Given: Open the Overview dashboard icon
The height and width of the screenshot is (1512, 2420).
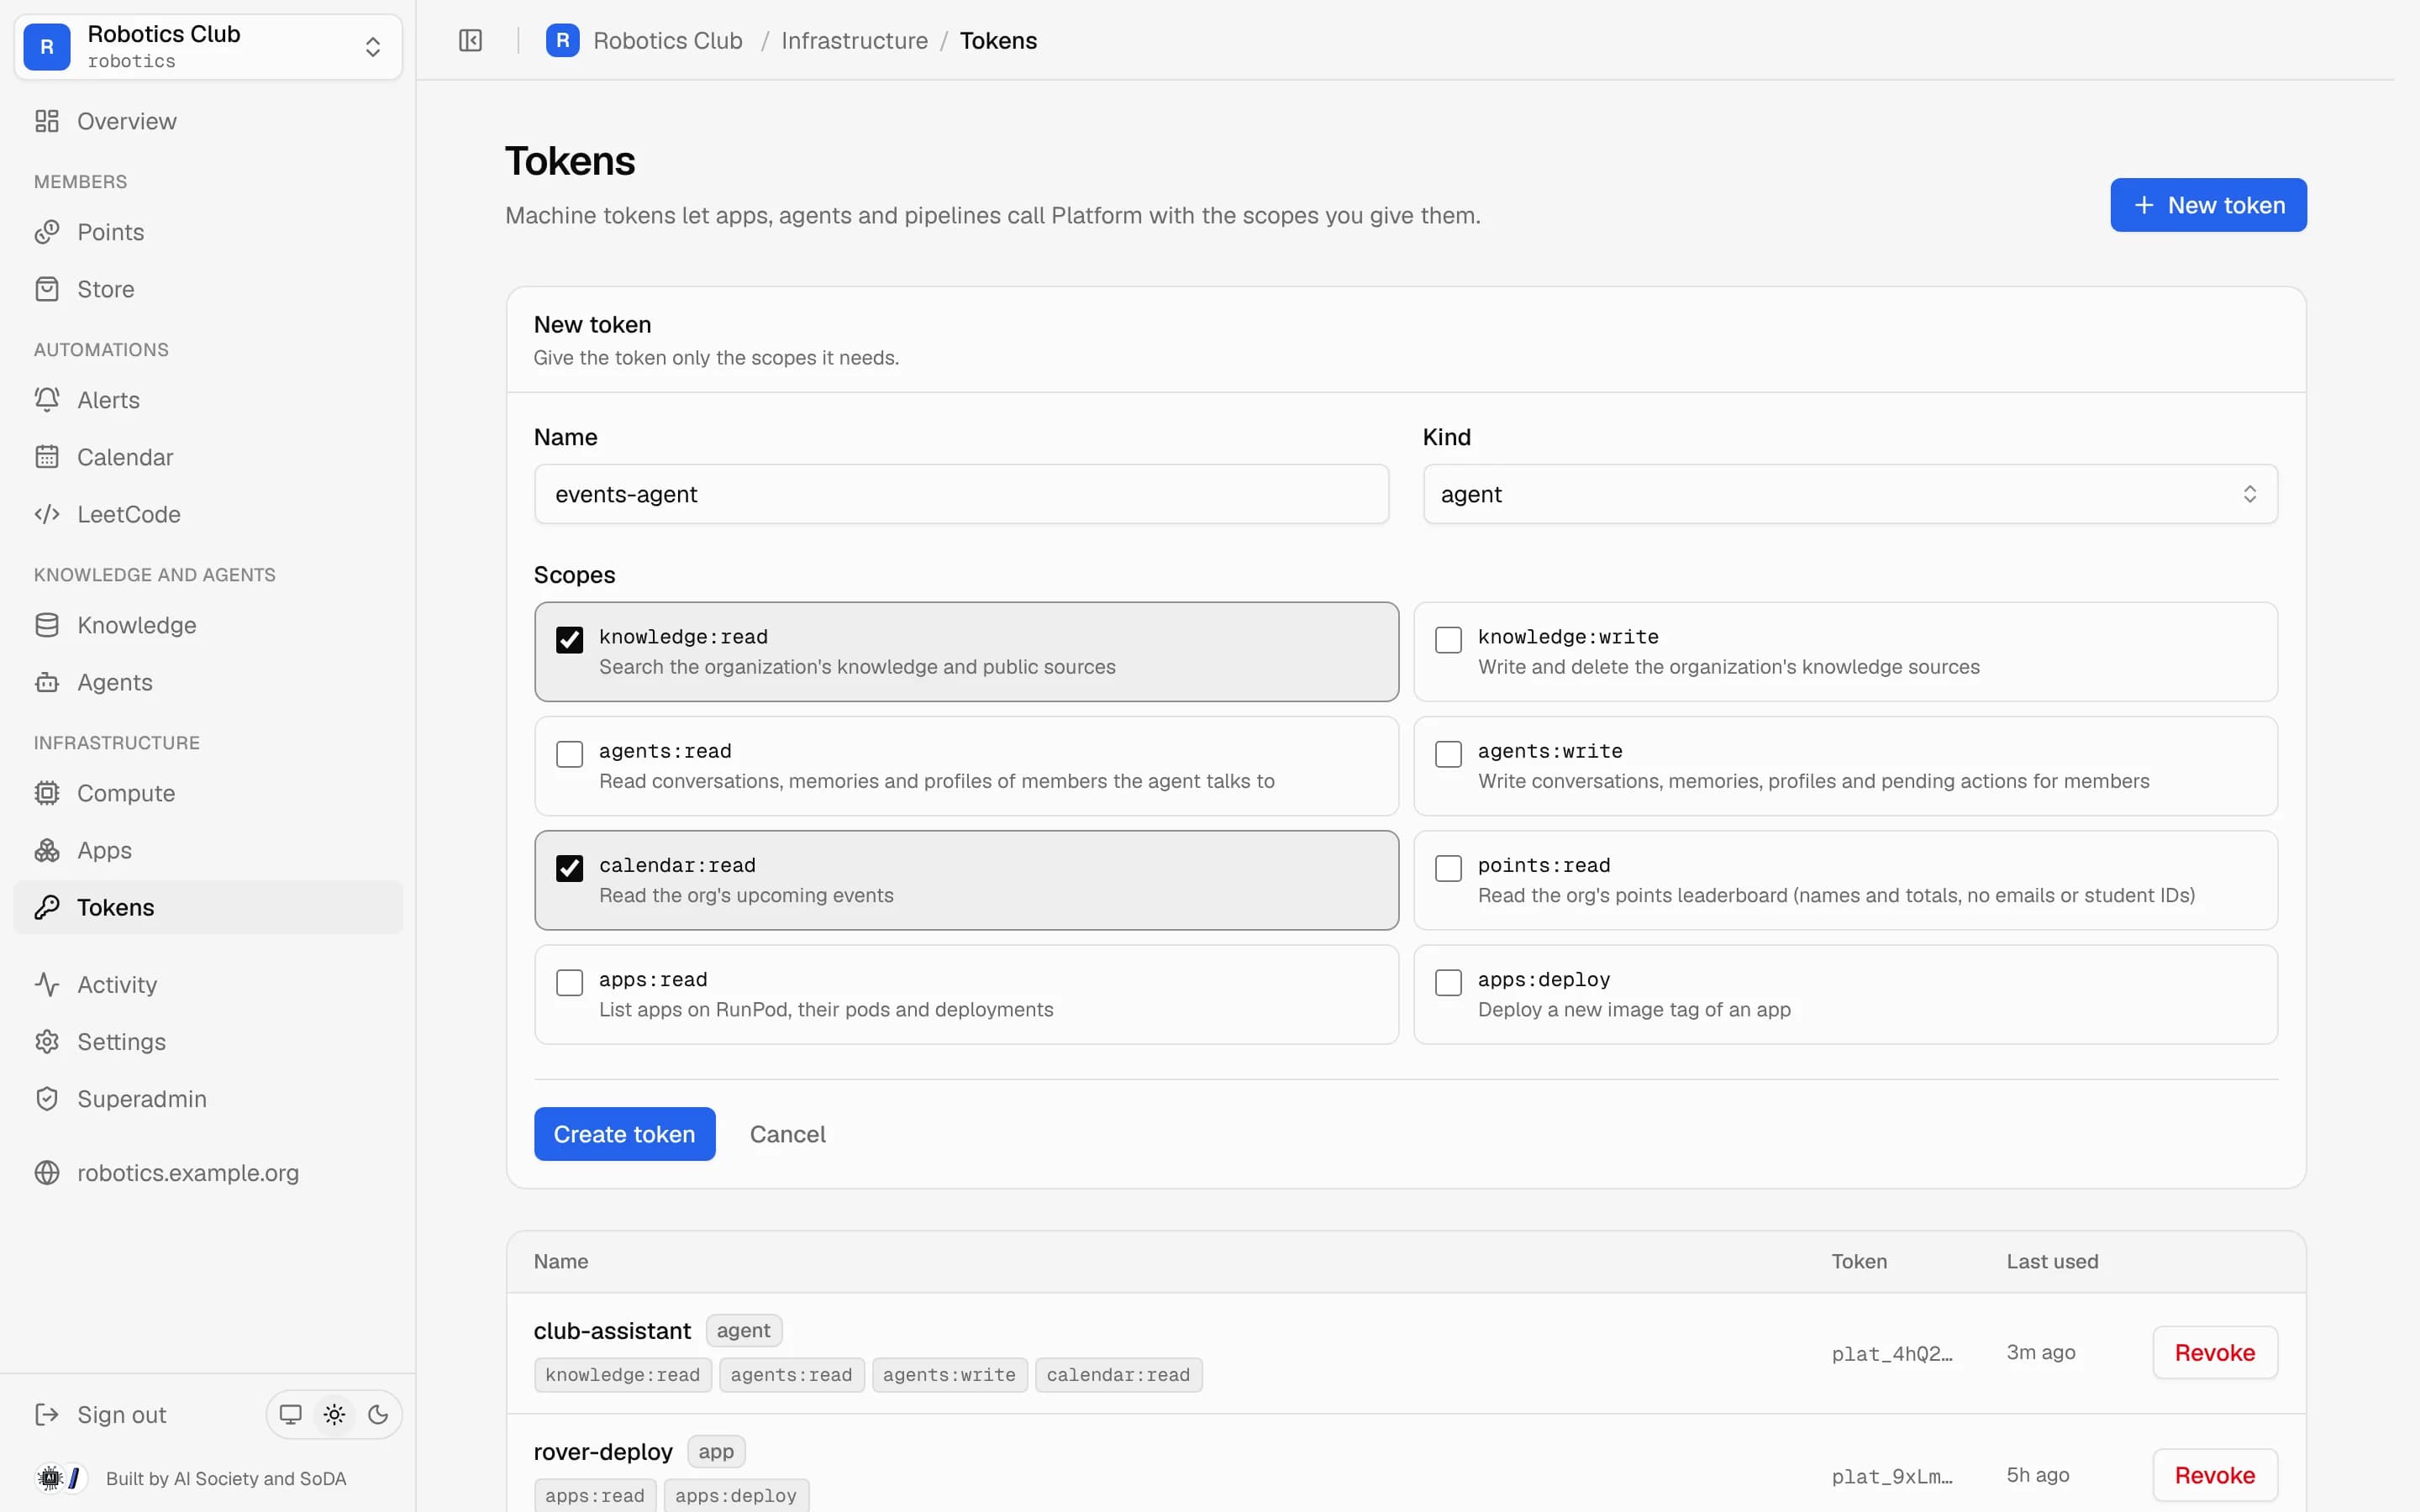Looking at the screenshot, I should click(47, 121).
